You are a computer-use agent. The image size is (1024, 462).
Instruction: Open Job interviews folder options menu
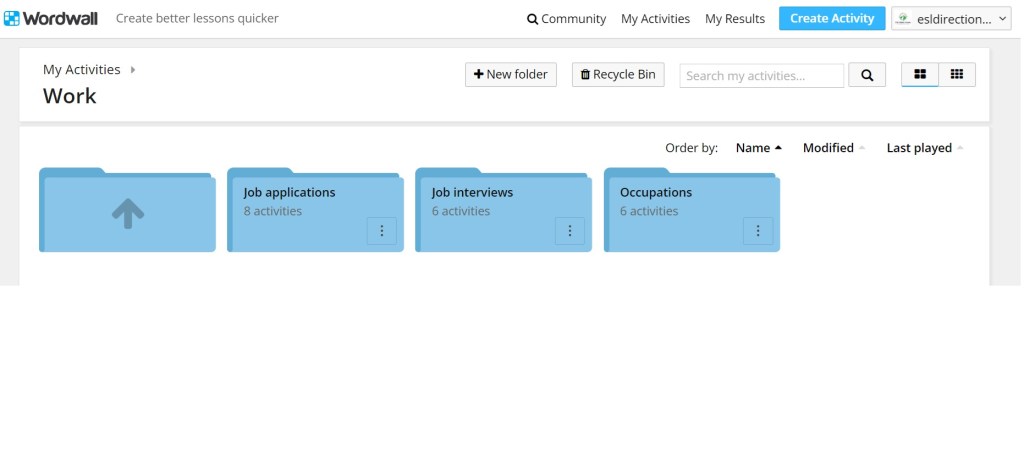click(x=569, y=231)
